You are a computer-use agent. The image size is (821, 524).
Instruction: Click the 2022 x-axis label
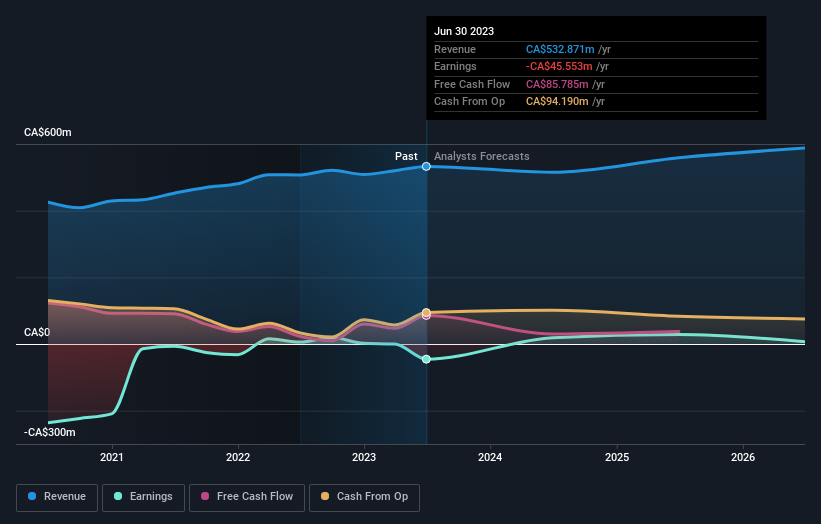coord(238,457)
